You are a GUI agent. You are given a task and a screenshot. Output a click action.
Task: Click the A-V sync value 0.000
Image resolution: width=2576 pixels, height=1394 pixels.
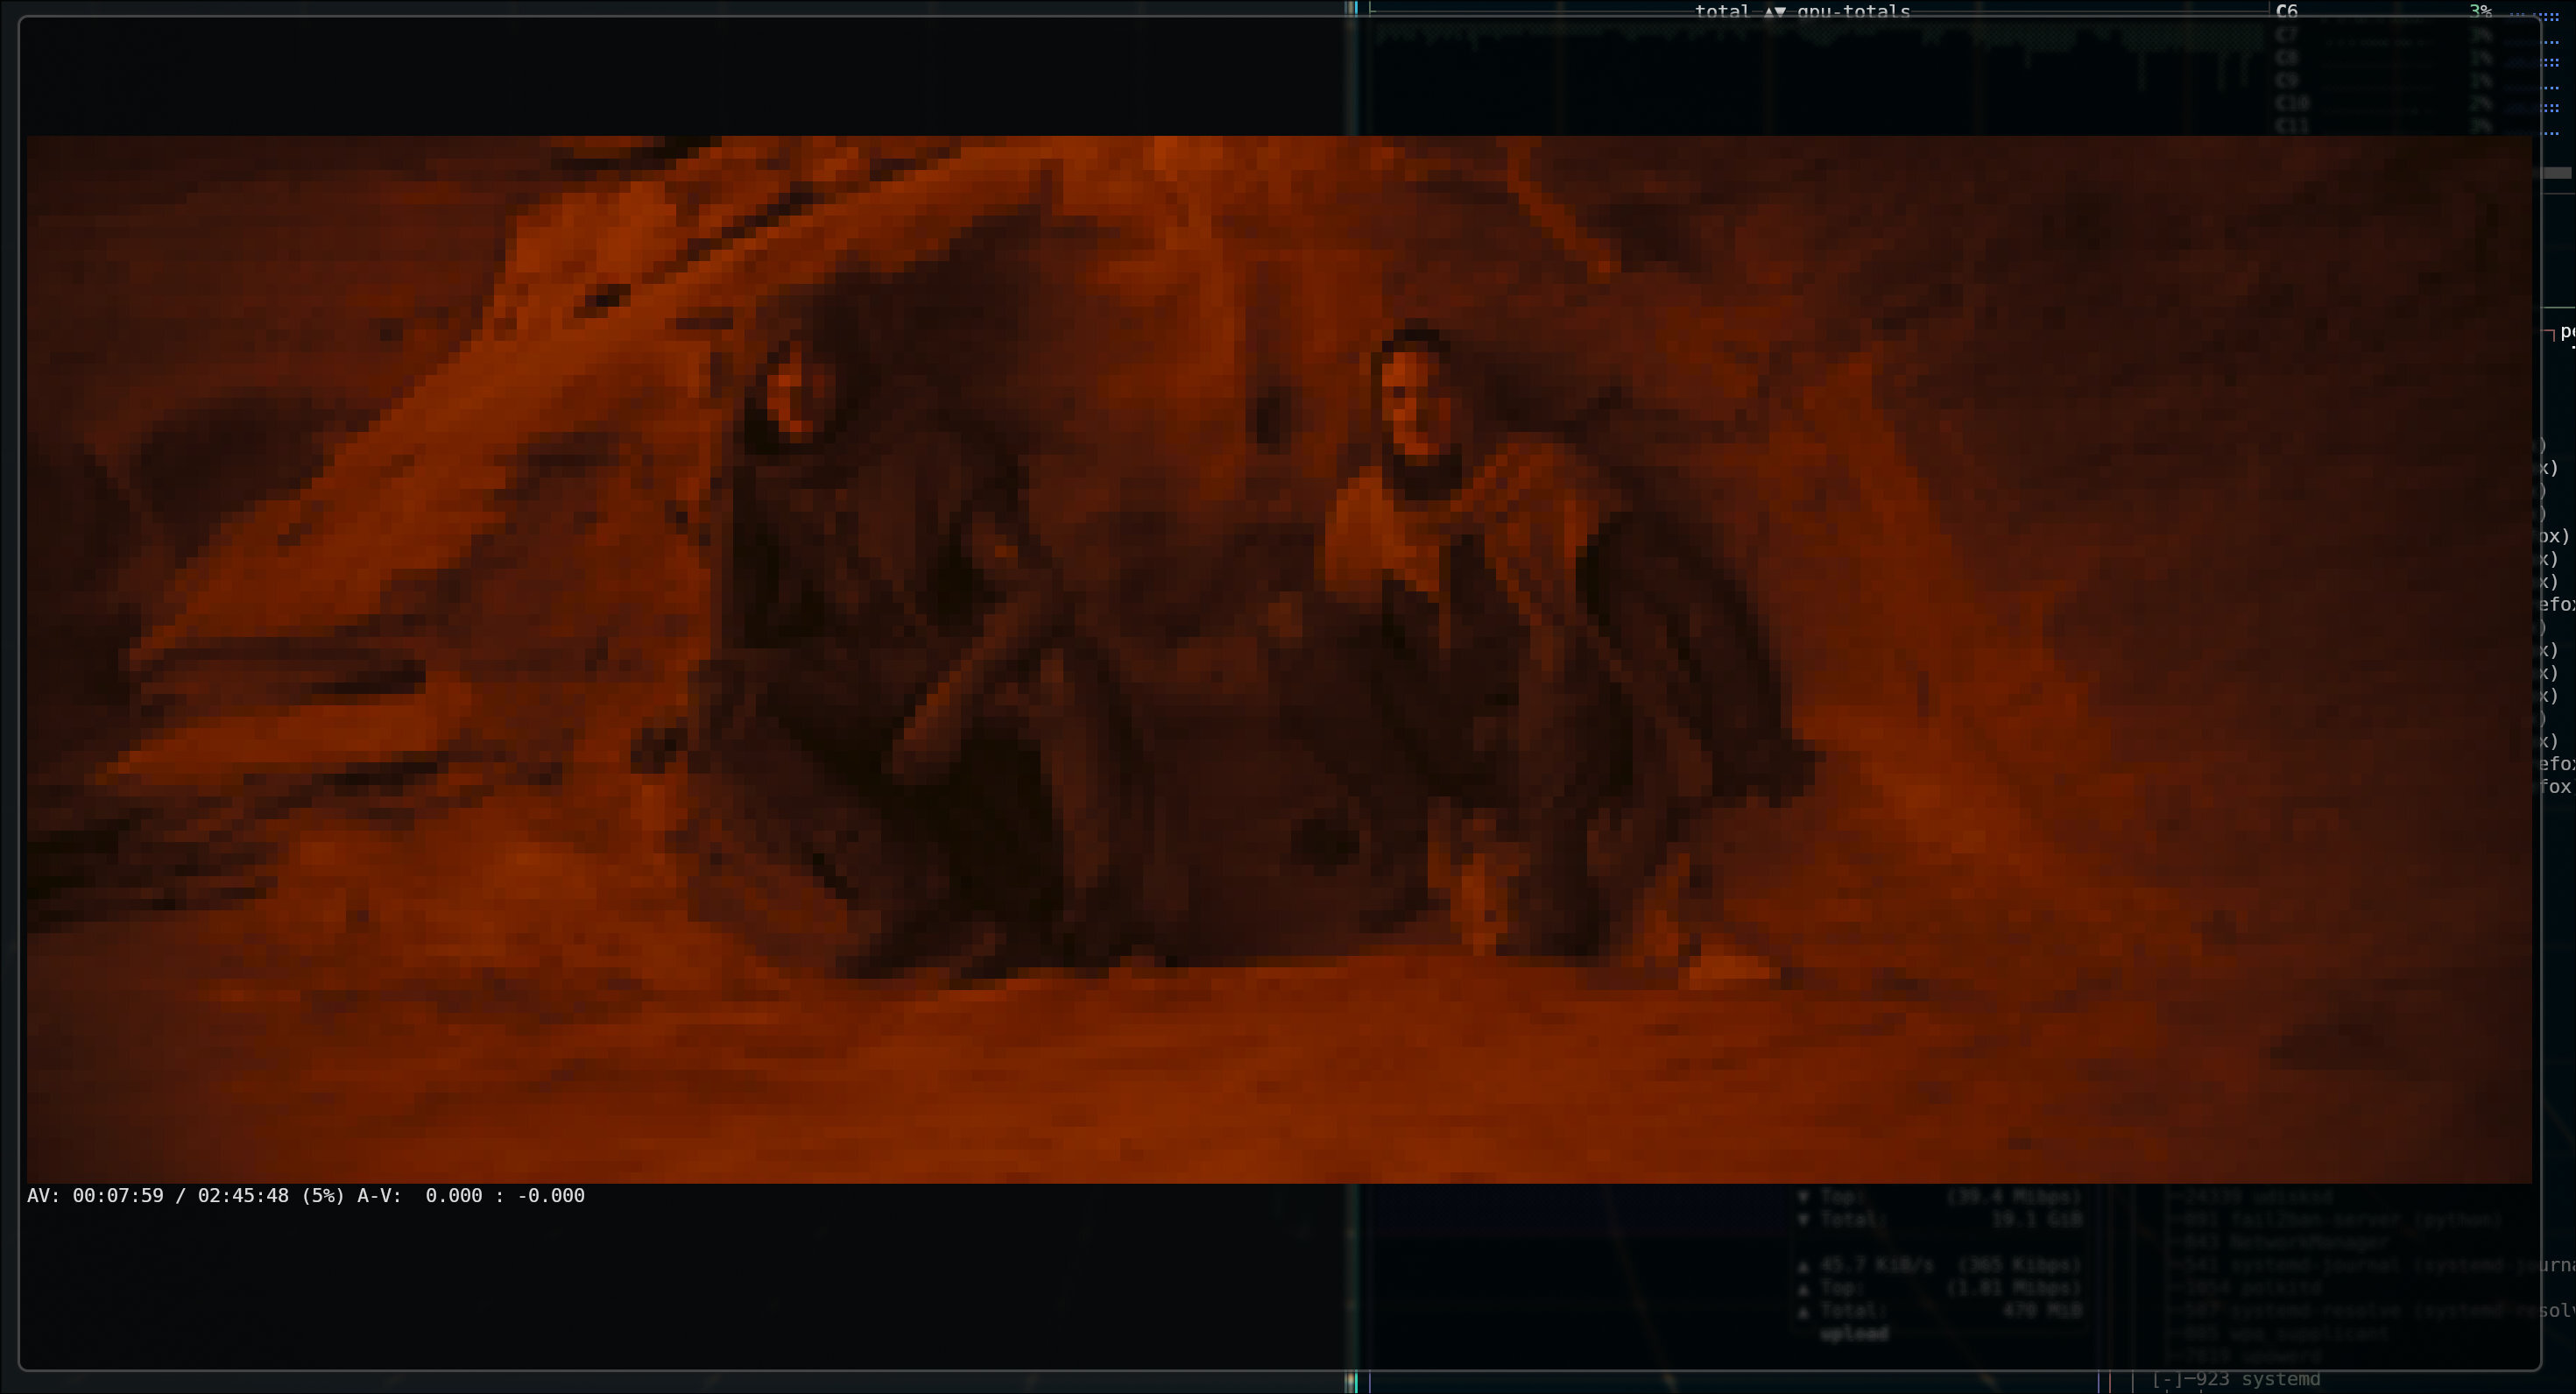pyautogui.click(x=453, y=1196)
